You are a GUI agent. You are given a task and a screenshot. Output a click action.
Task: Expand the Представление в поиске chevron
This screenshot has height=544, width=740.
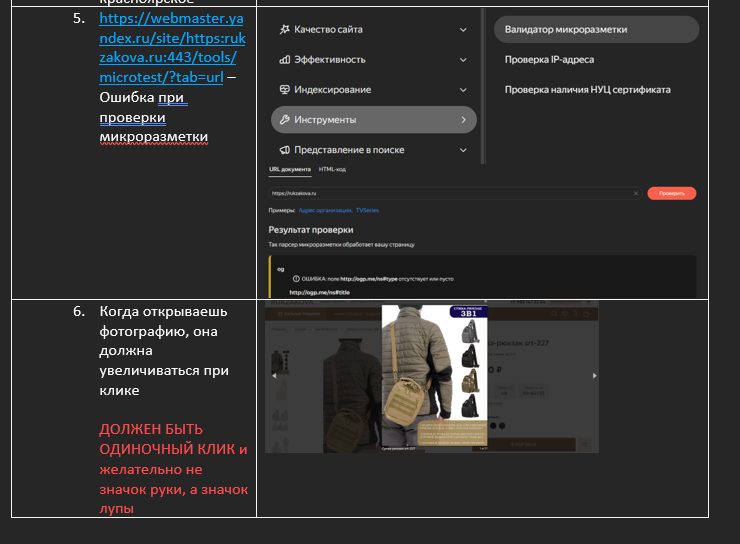coord(463,150)
